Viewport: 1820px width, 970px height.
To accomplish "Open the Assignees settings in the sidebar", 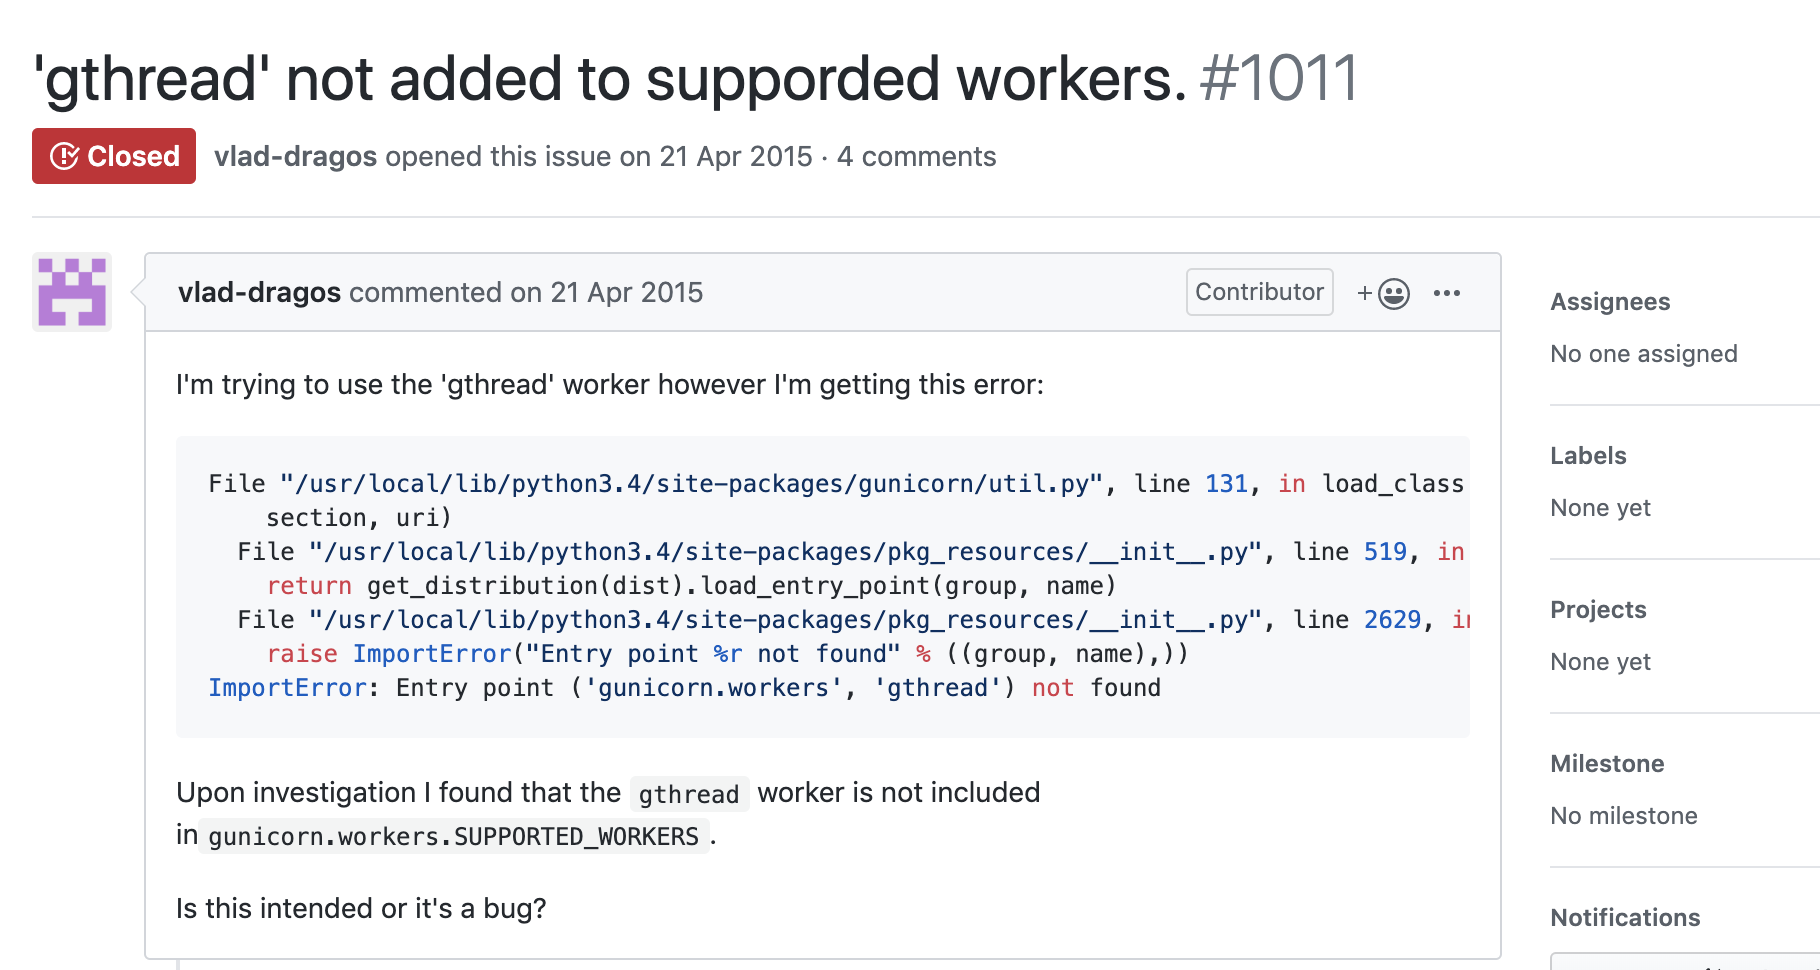I will tap(1609, 301).
